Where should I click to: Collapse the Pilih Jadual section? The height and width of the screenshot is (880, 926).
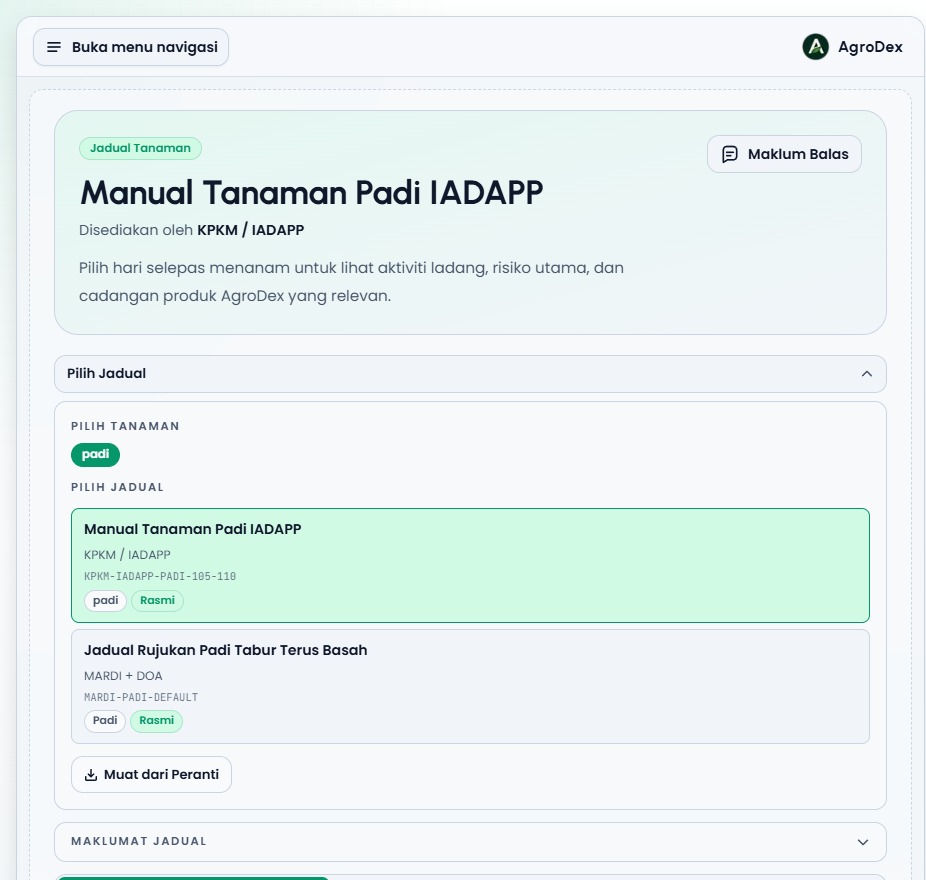tap(470, 374)
